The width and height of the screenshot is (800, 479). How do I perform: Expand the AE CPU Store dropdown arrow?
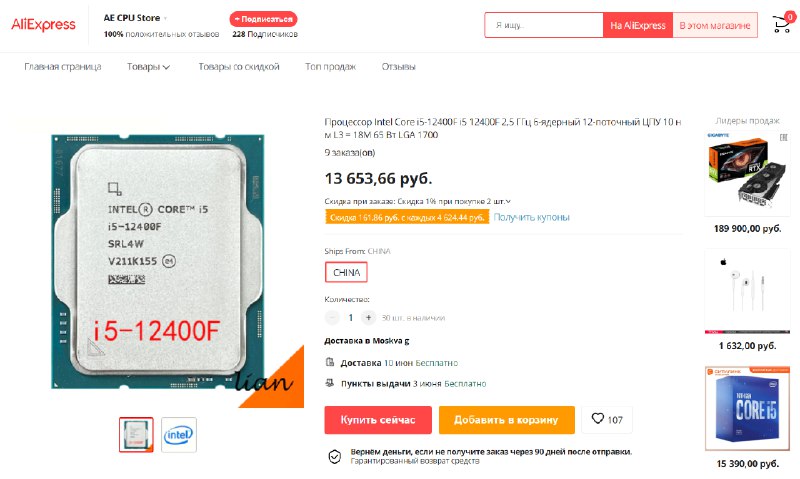pyautogui.click(x=165, y=18)
